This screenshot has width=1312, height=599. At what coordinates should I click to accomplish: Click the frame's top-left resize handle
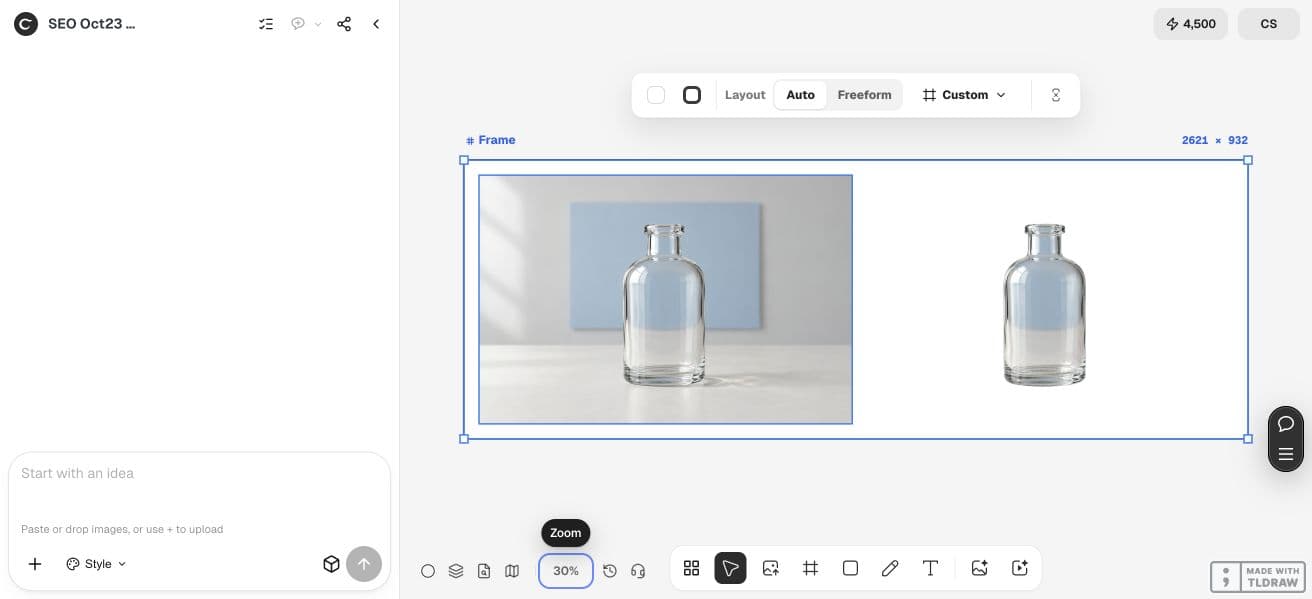pos(464,160)
